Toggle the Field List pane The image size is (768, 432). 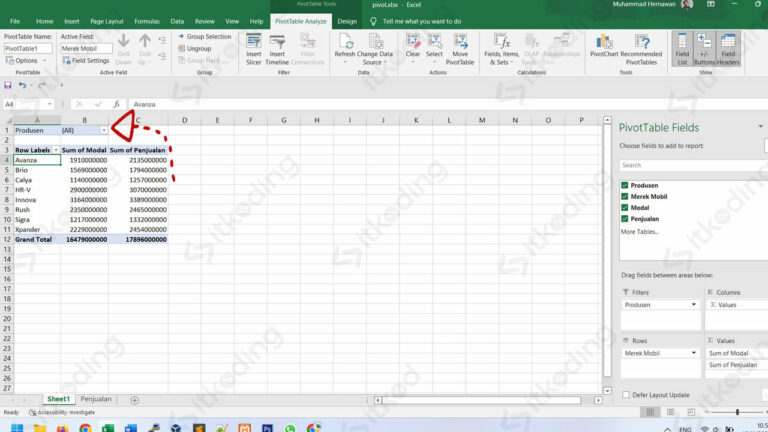[682, 49]
